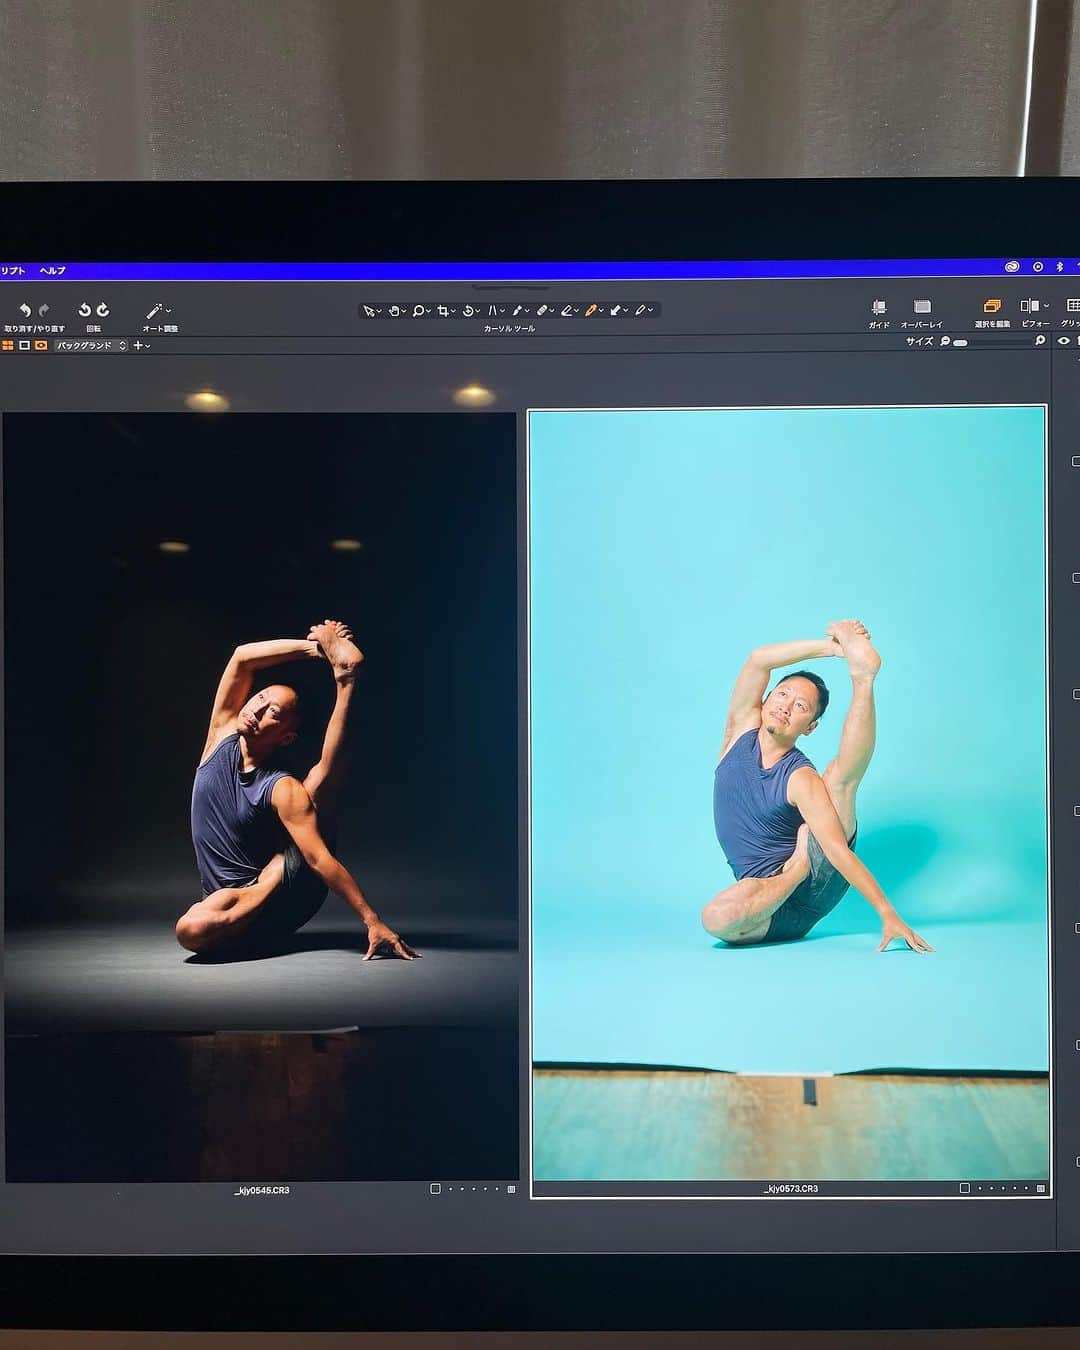The height and width of the screenshot is (1350, 1080).
Task: Click the Edit Selected (選択を編集) icon
Action: 992,306
